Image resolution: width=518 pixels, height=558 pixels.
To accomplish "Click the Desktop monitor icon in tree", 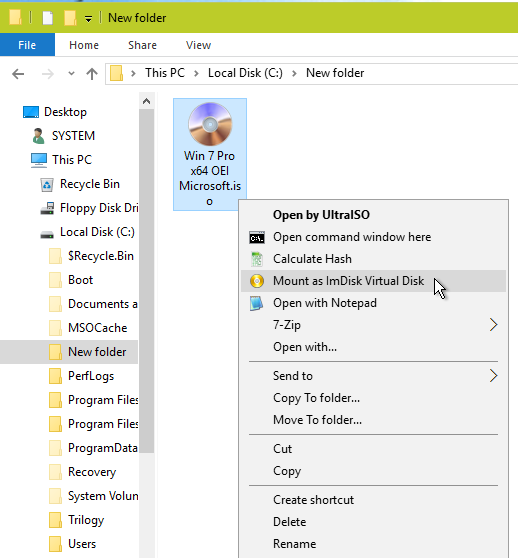I will click(x=31, y=112).
